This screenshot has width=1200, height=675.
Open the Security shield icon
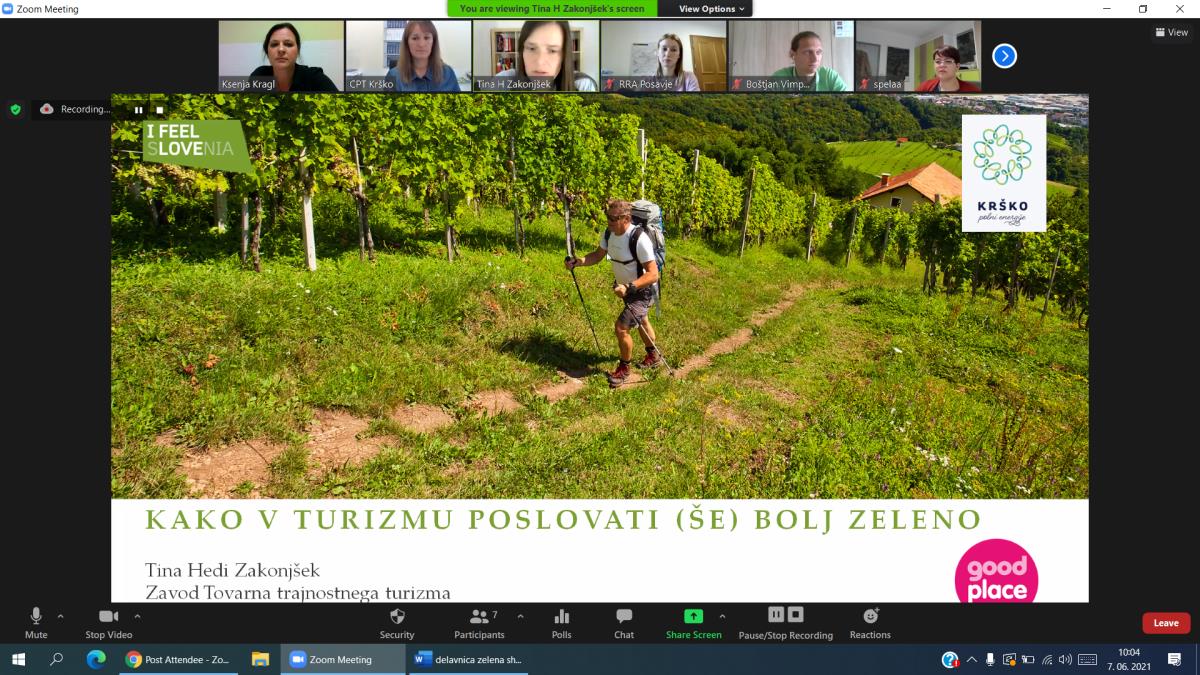[396, 617]
